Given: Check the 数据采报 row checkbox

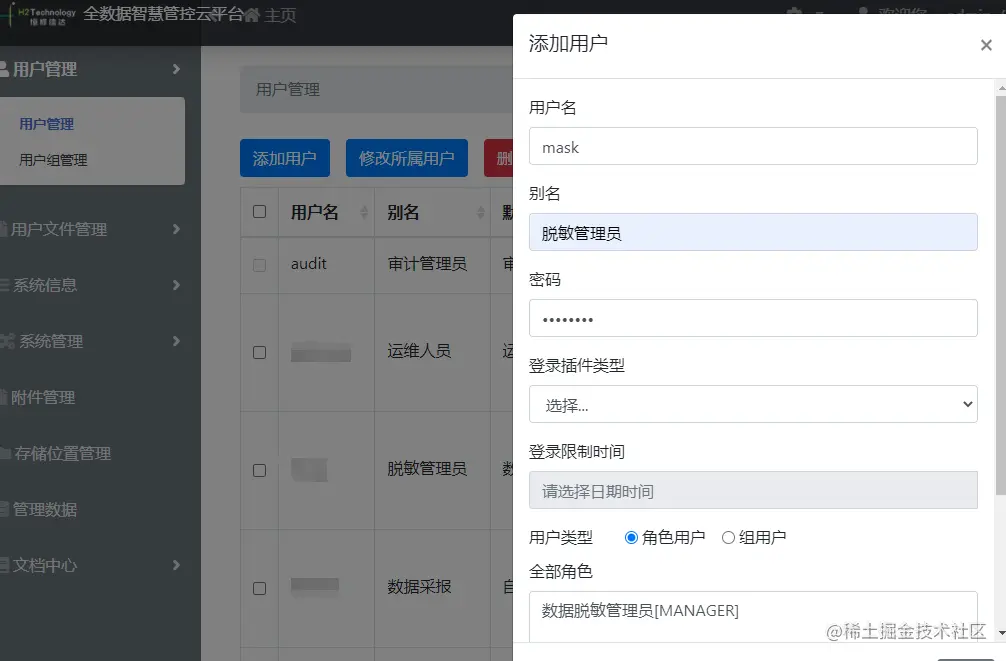Looking at the screenshot, I should point(259,588).
